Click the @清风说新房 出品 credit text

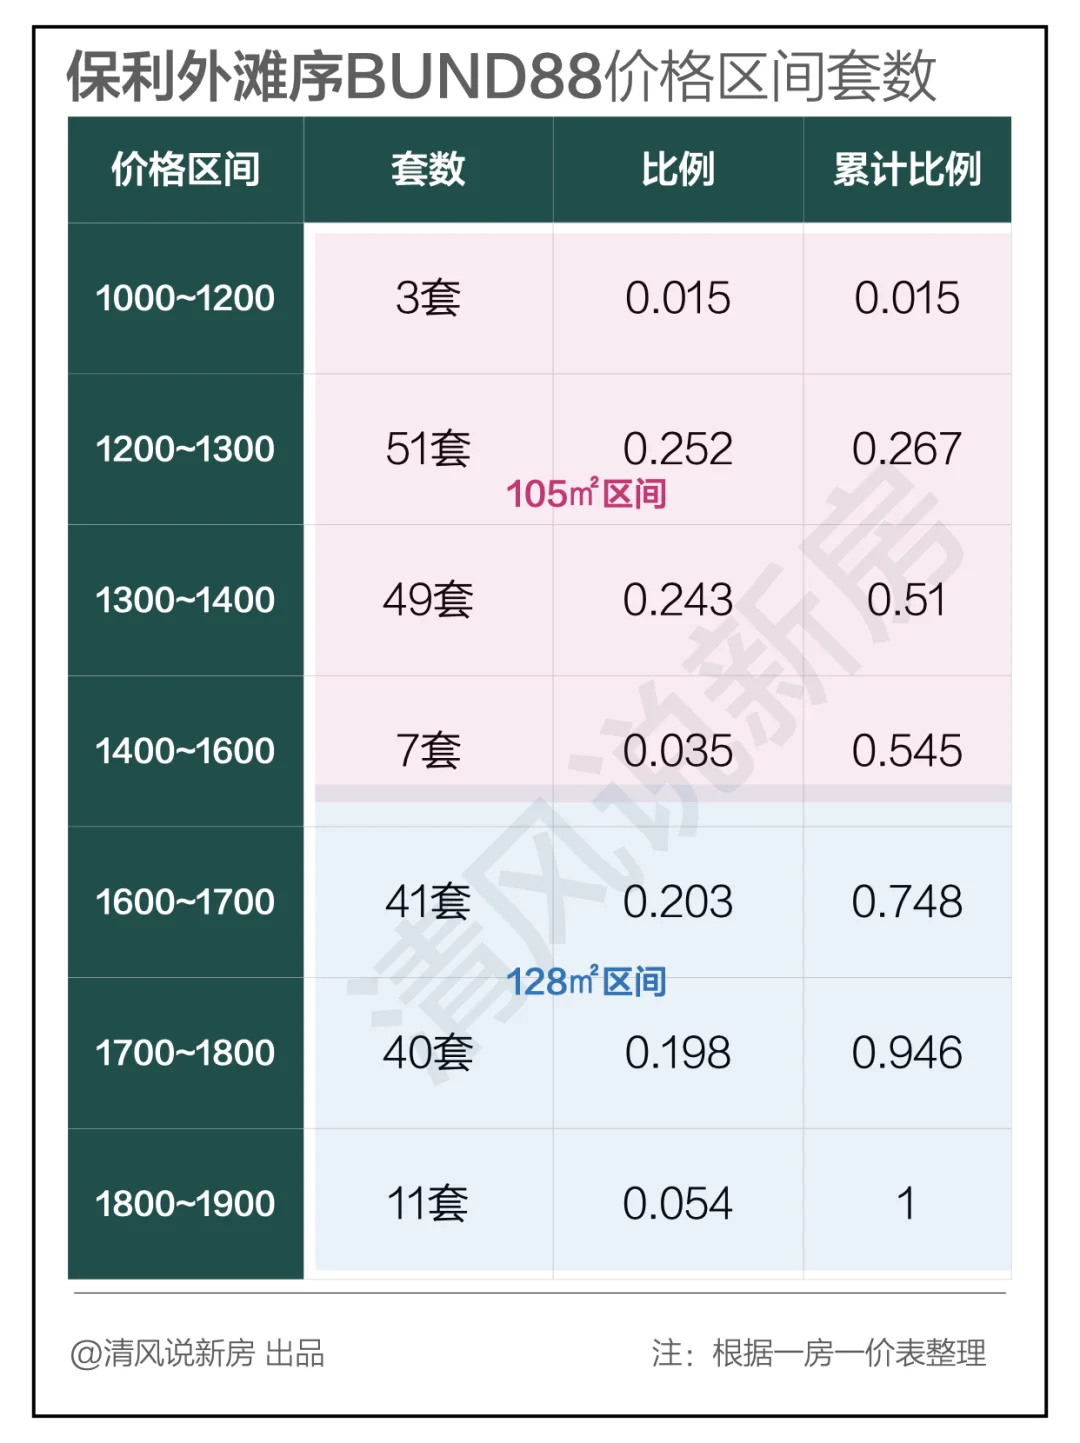[x=197, y=1353]
